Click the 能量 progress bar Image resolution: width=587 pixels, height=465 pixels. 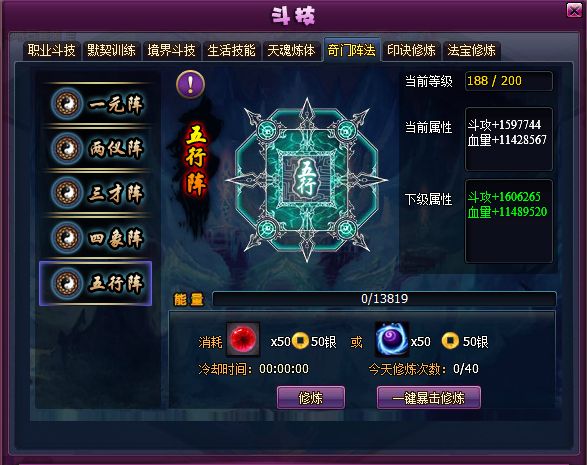click(x=384, y=299)
